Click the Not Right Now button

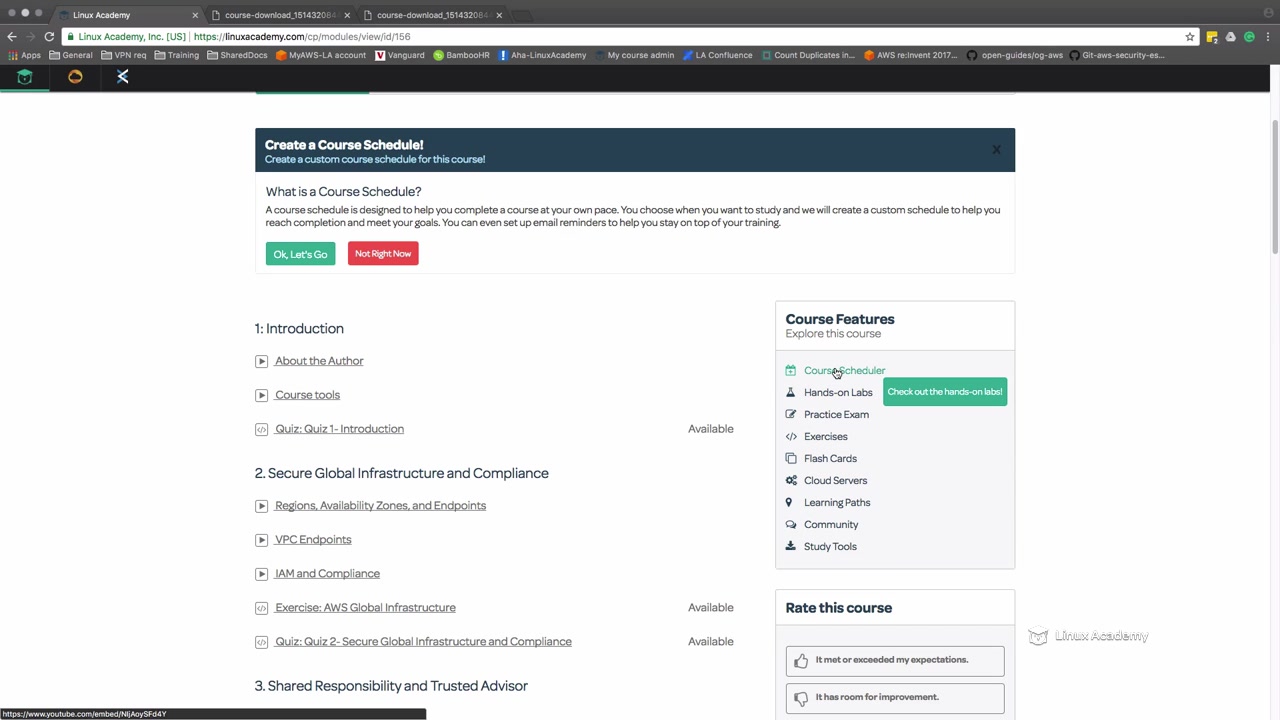[x=383, y=254]
